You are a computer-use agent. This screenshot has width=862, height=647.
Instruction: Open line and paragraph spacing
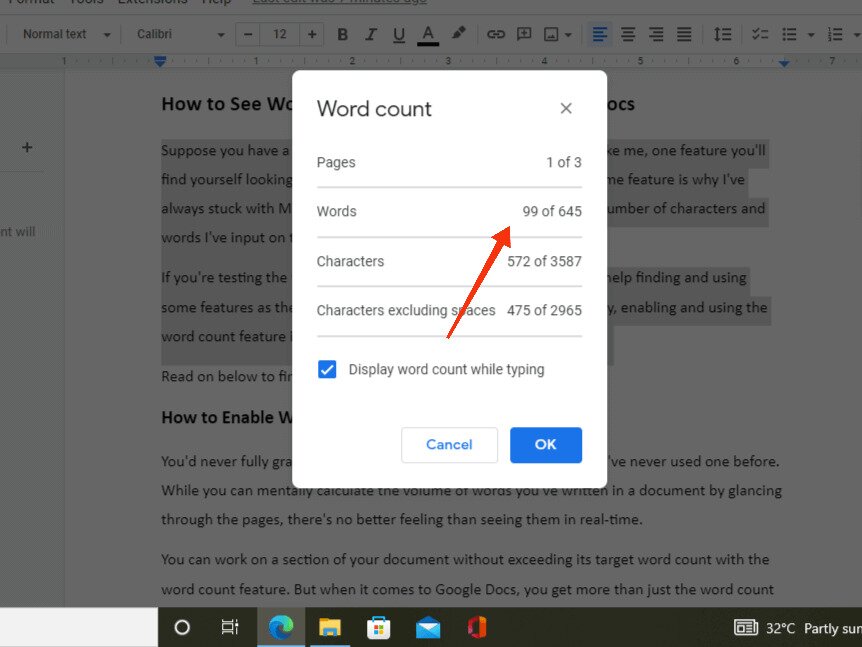(x=722, y=35)
